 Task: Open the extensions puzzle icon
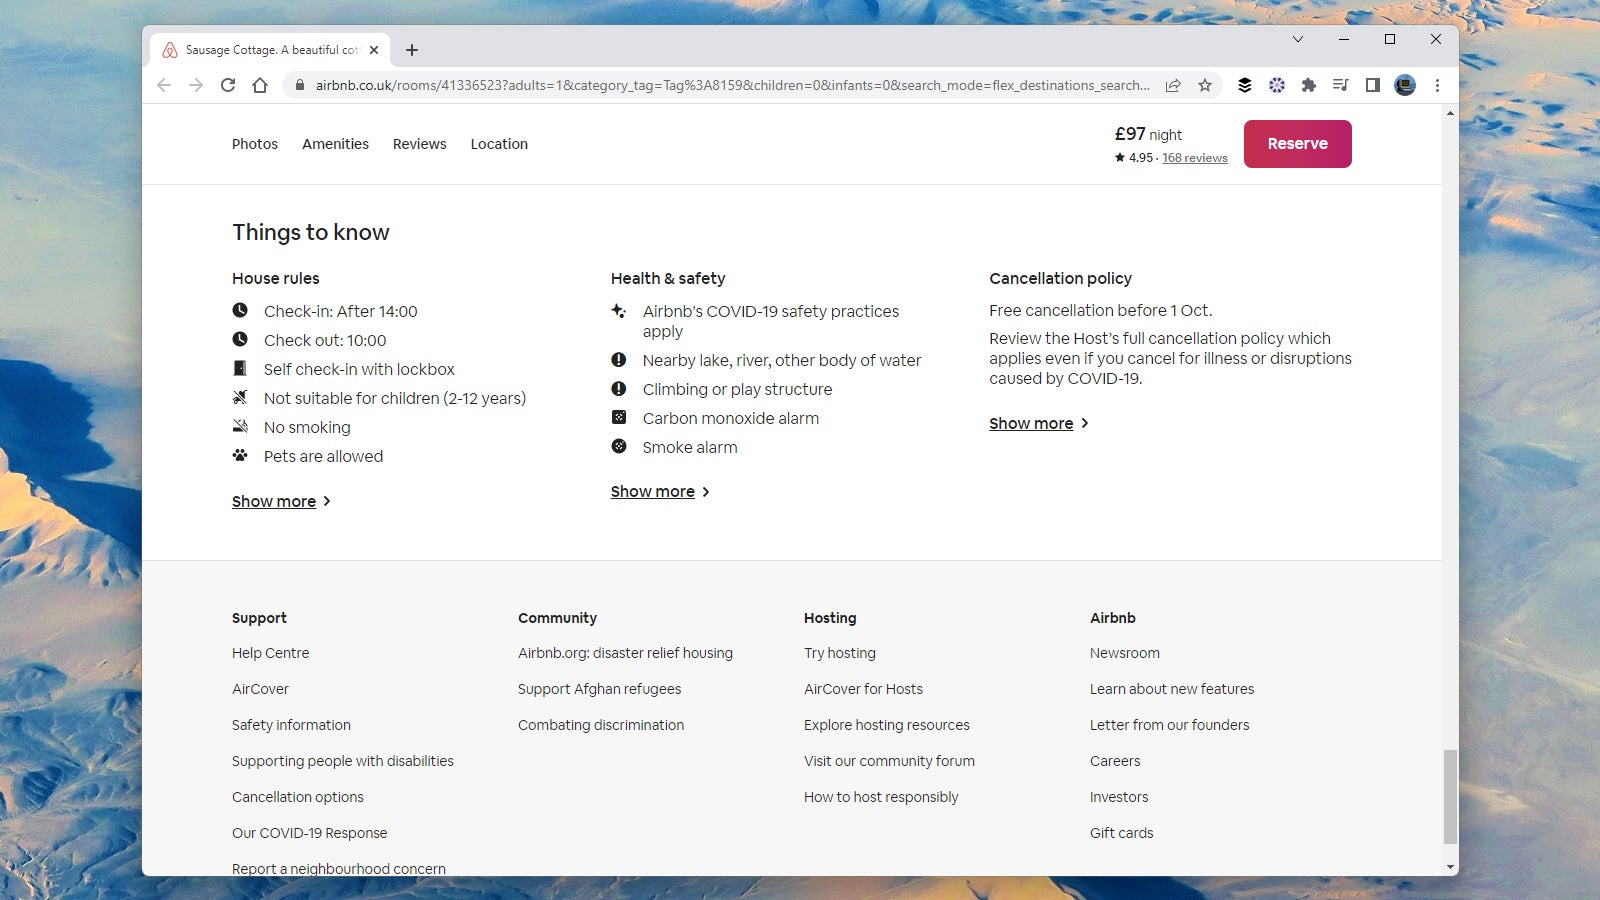click(1308, 85)
